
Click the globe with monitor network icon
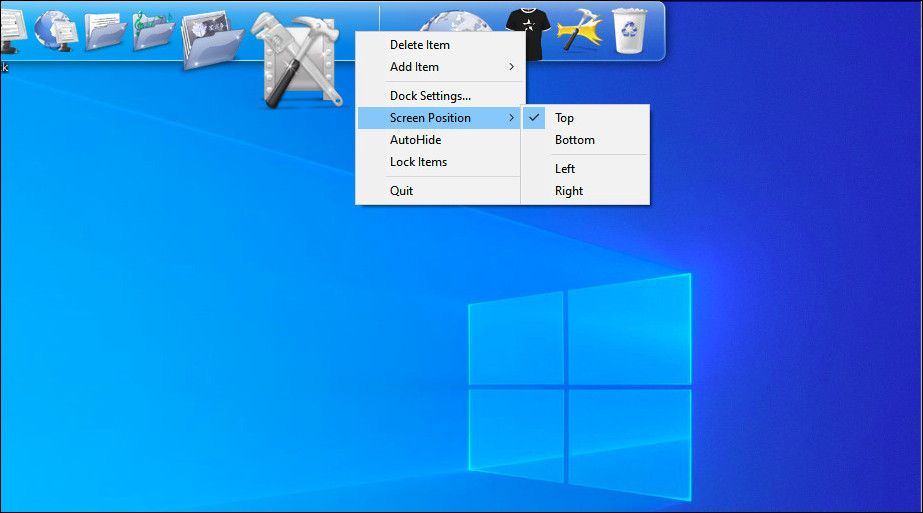[x=55, y=31]
